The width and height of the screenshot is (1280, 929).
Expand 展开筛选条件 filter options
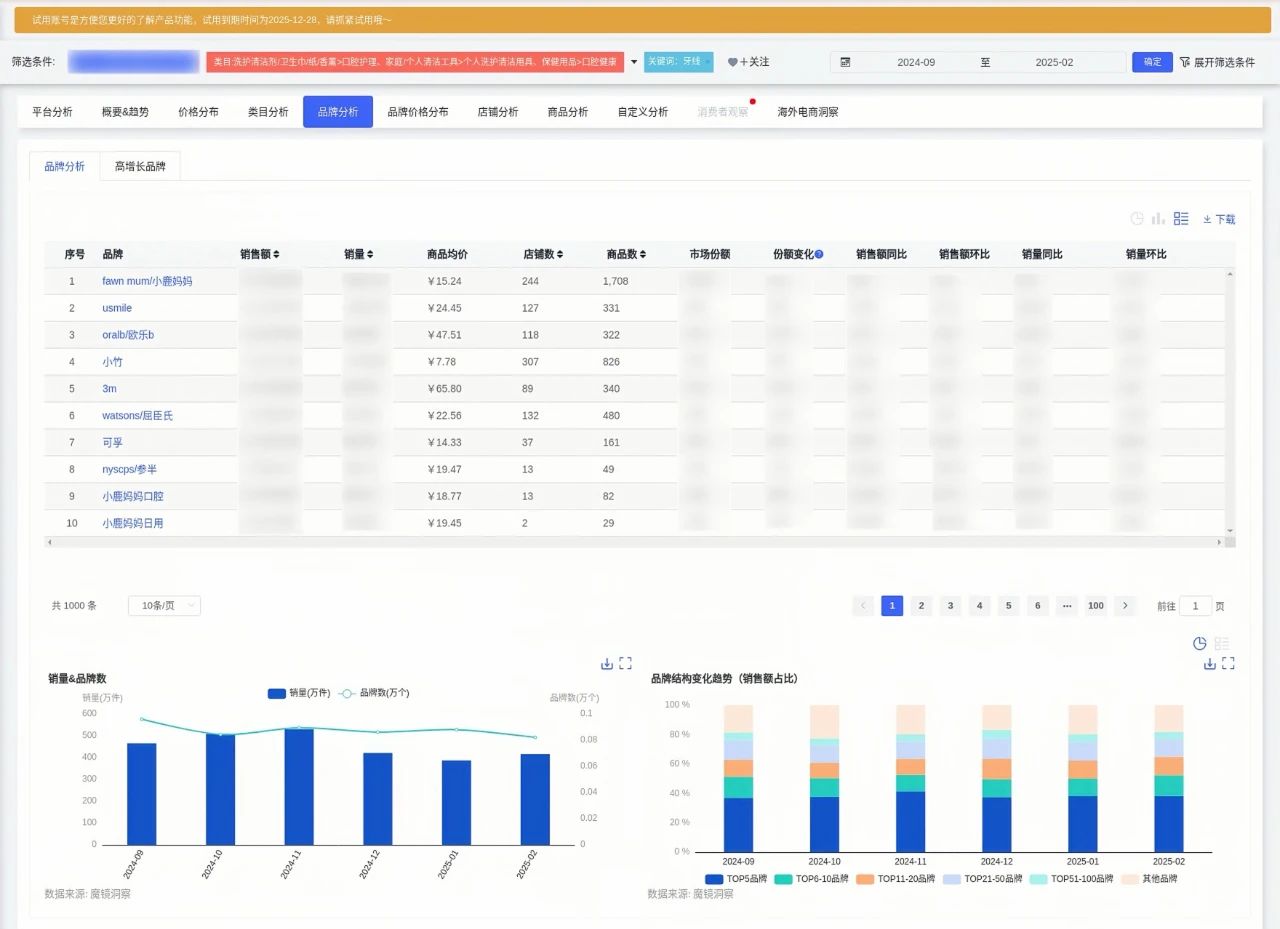1217,62
